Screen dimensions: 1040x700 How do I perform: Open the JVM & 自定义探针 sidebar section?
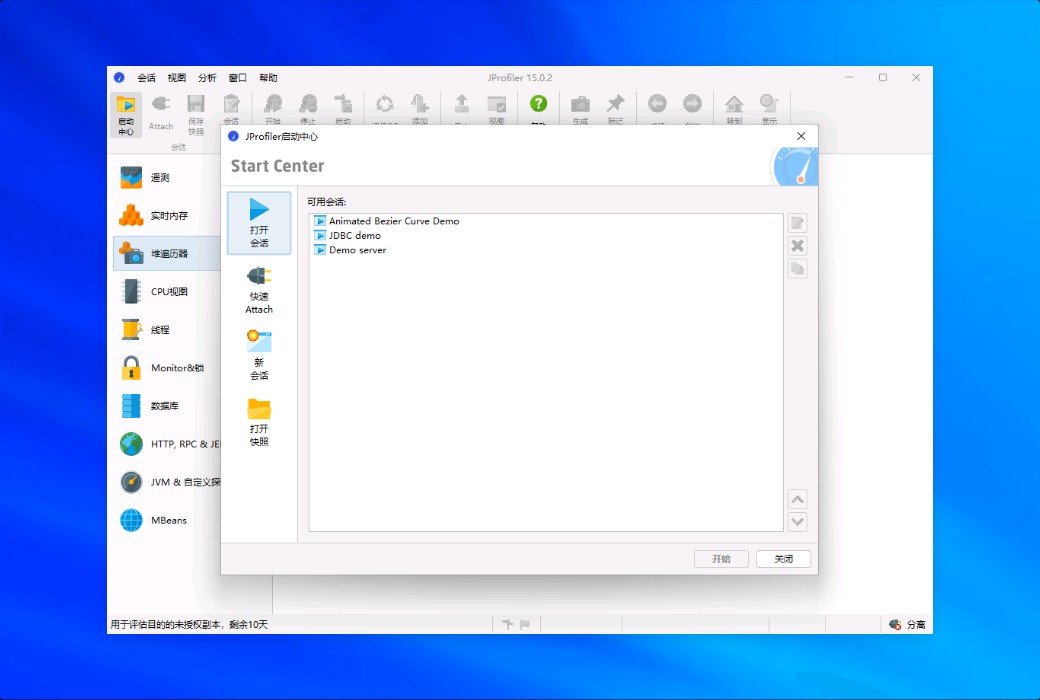pyautogui.click(x=167, y=482)
